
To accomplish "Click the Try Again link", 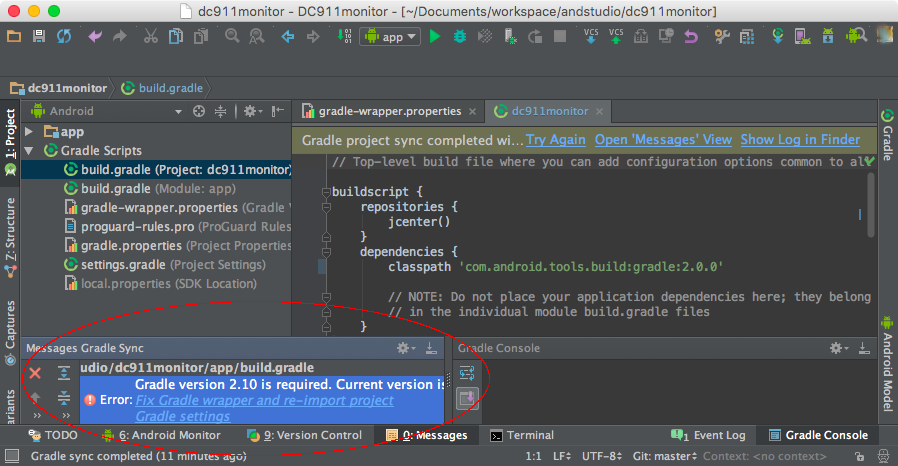I will (x=556, y=140).
